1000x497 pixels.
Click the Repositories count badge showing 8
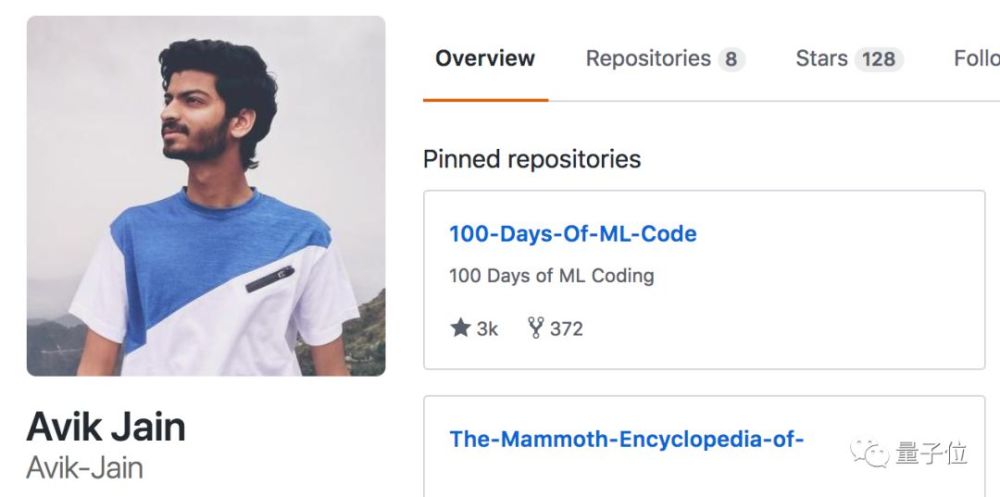pos(731,59)
